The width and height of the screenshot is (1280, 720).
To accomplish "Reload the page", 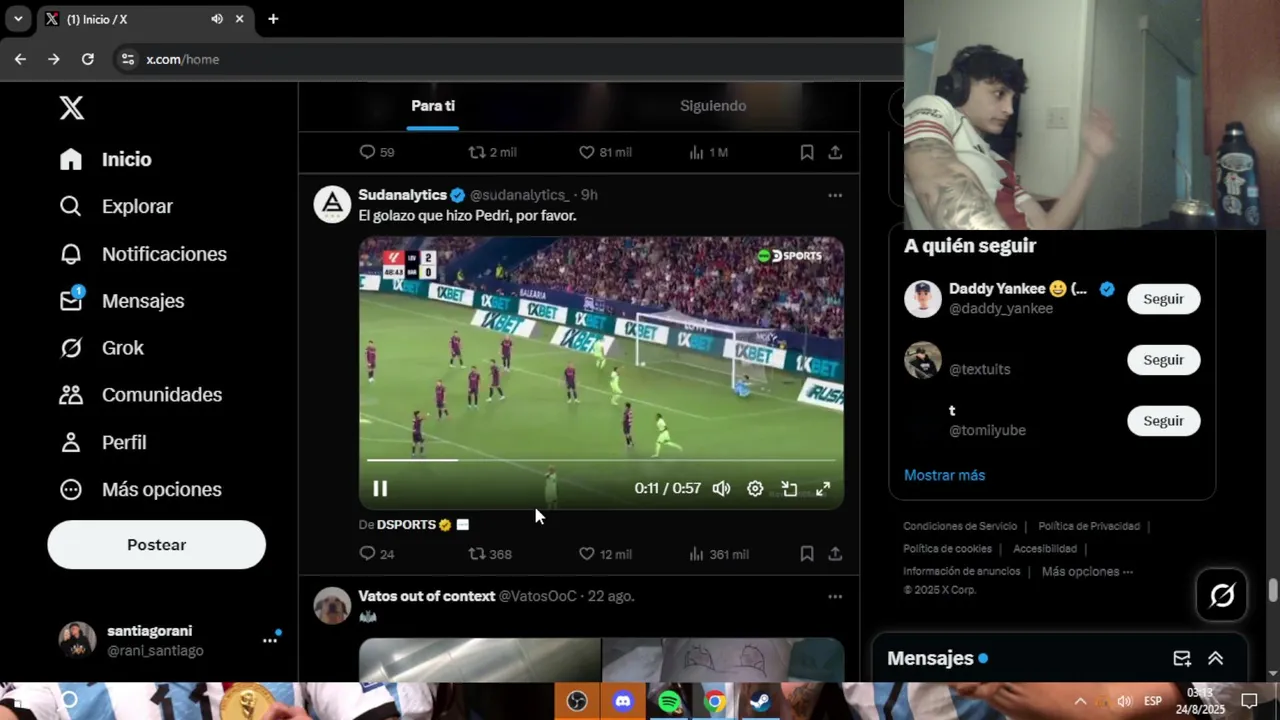I will pos(88,59).
